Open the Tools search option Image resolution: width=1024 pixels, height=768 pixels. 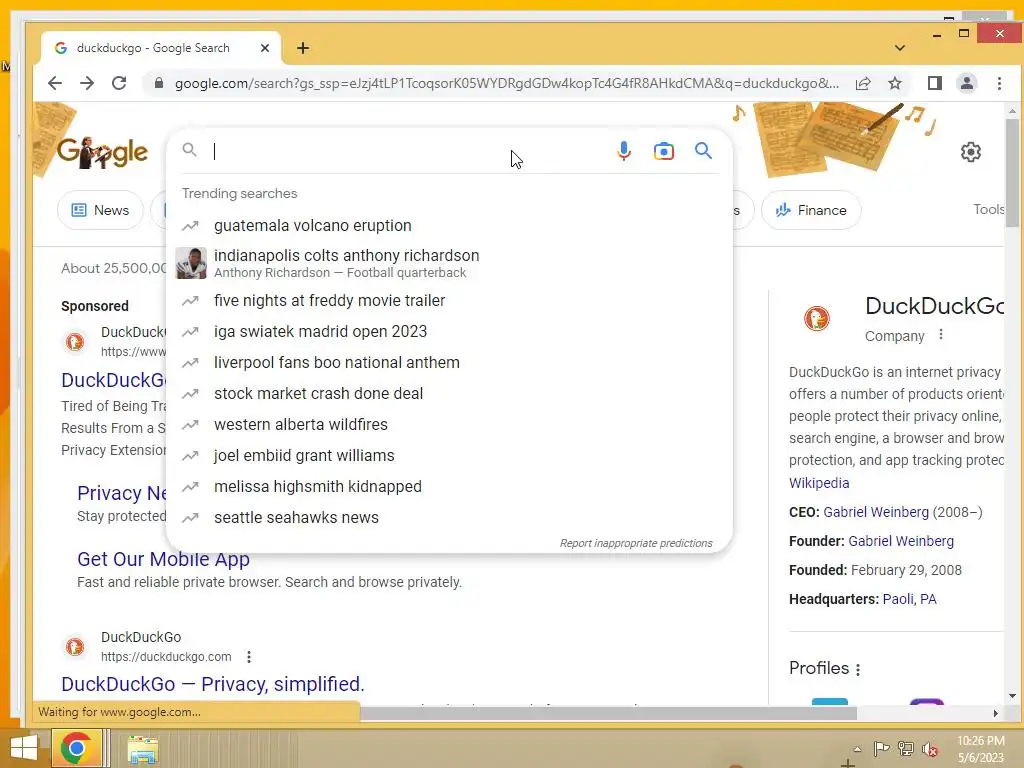[989, 209]
